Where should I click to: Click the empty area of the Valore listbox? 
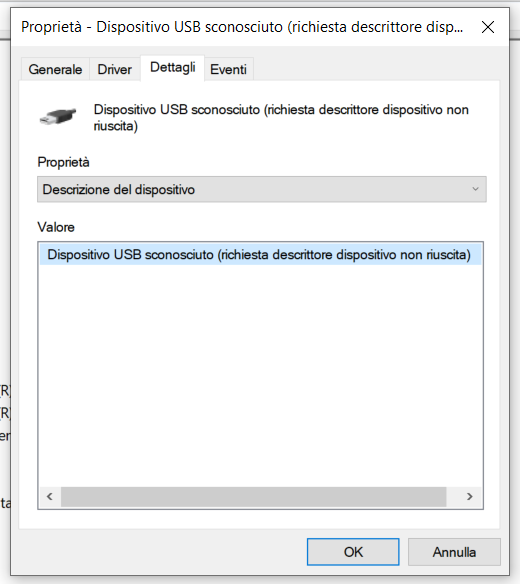(x=260, y=374)
